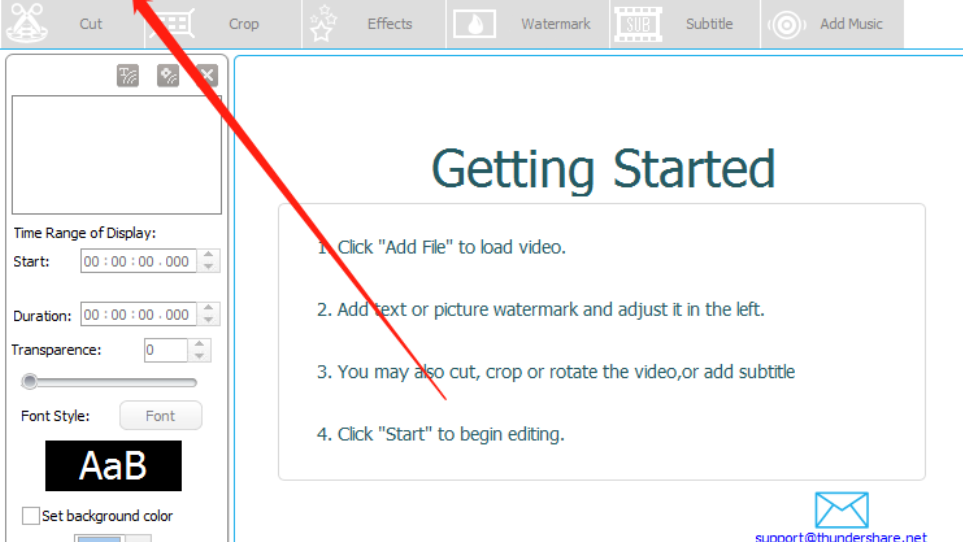The height and width of the screenshot is (542, 963).
Task: Increase the Start time with up arrow
Action: pyautogui.click(x=208, y=256)
